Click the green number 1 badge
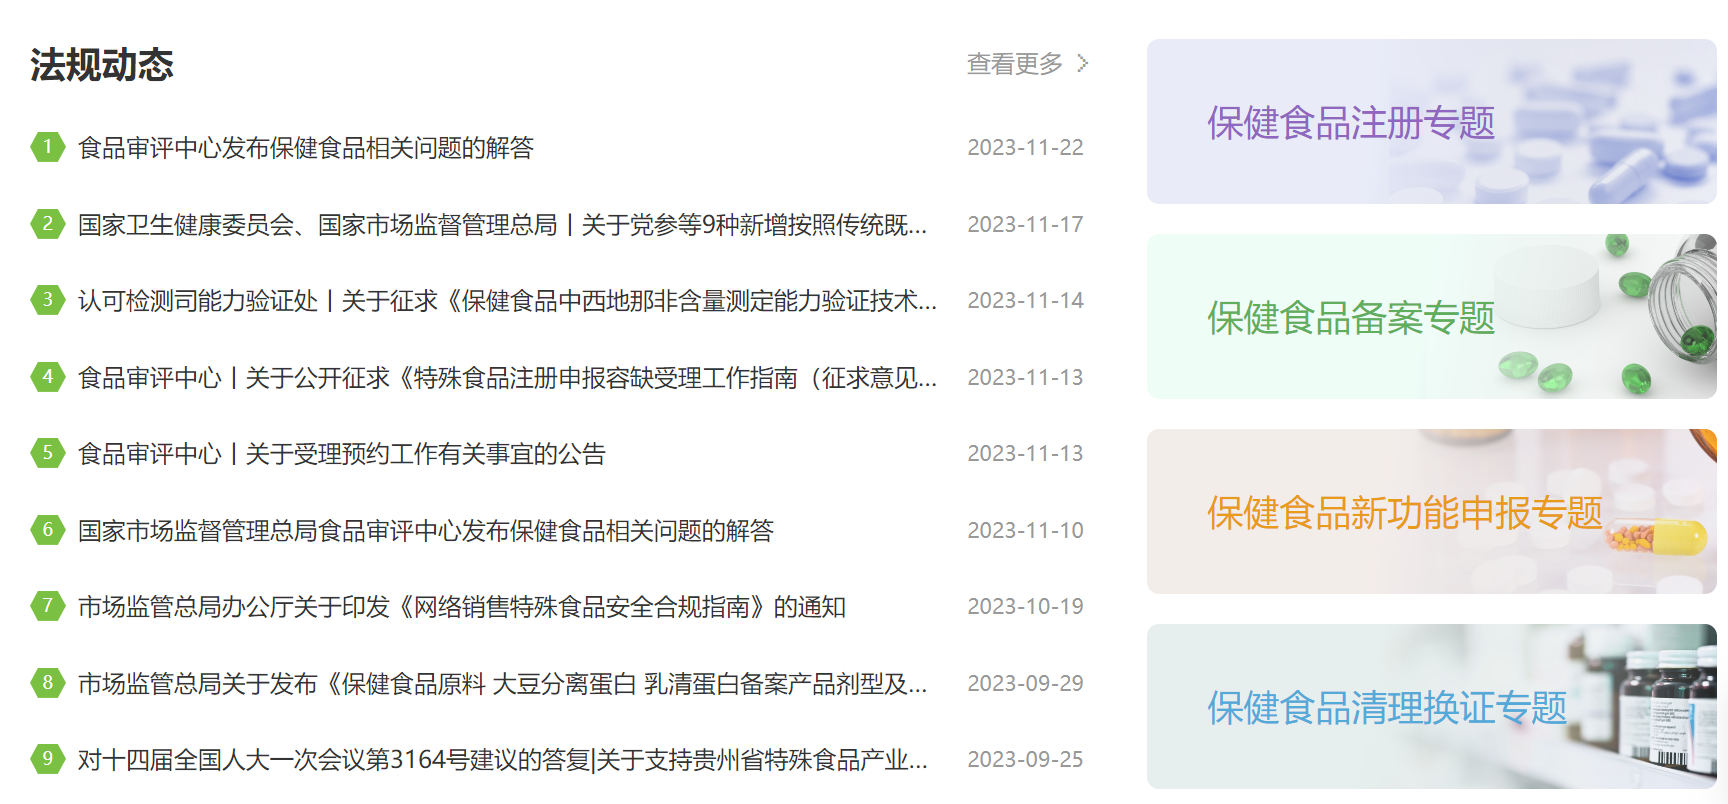Screen dimensions: 1728x804 pos(47,147)
